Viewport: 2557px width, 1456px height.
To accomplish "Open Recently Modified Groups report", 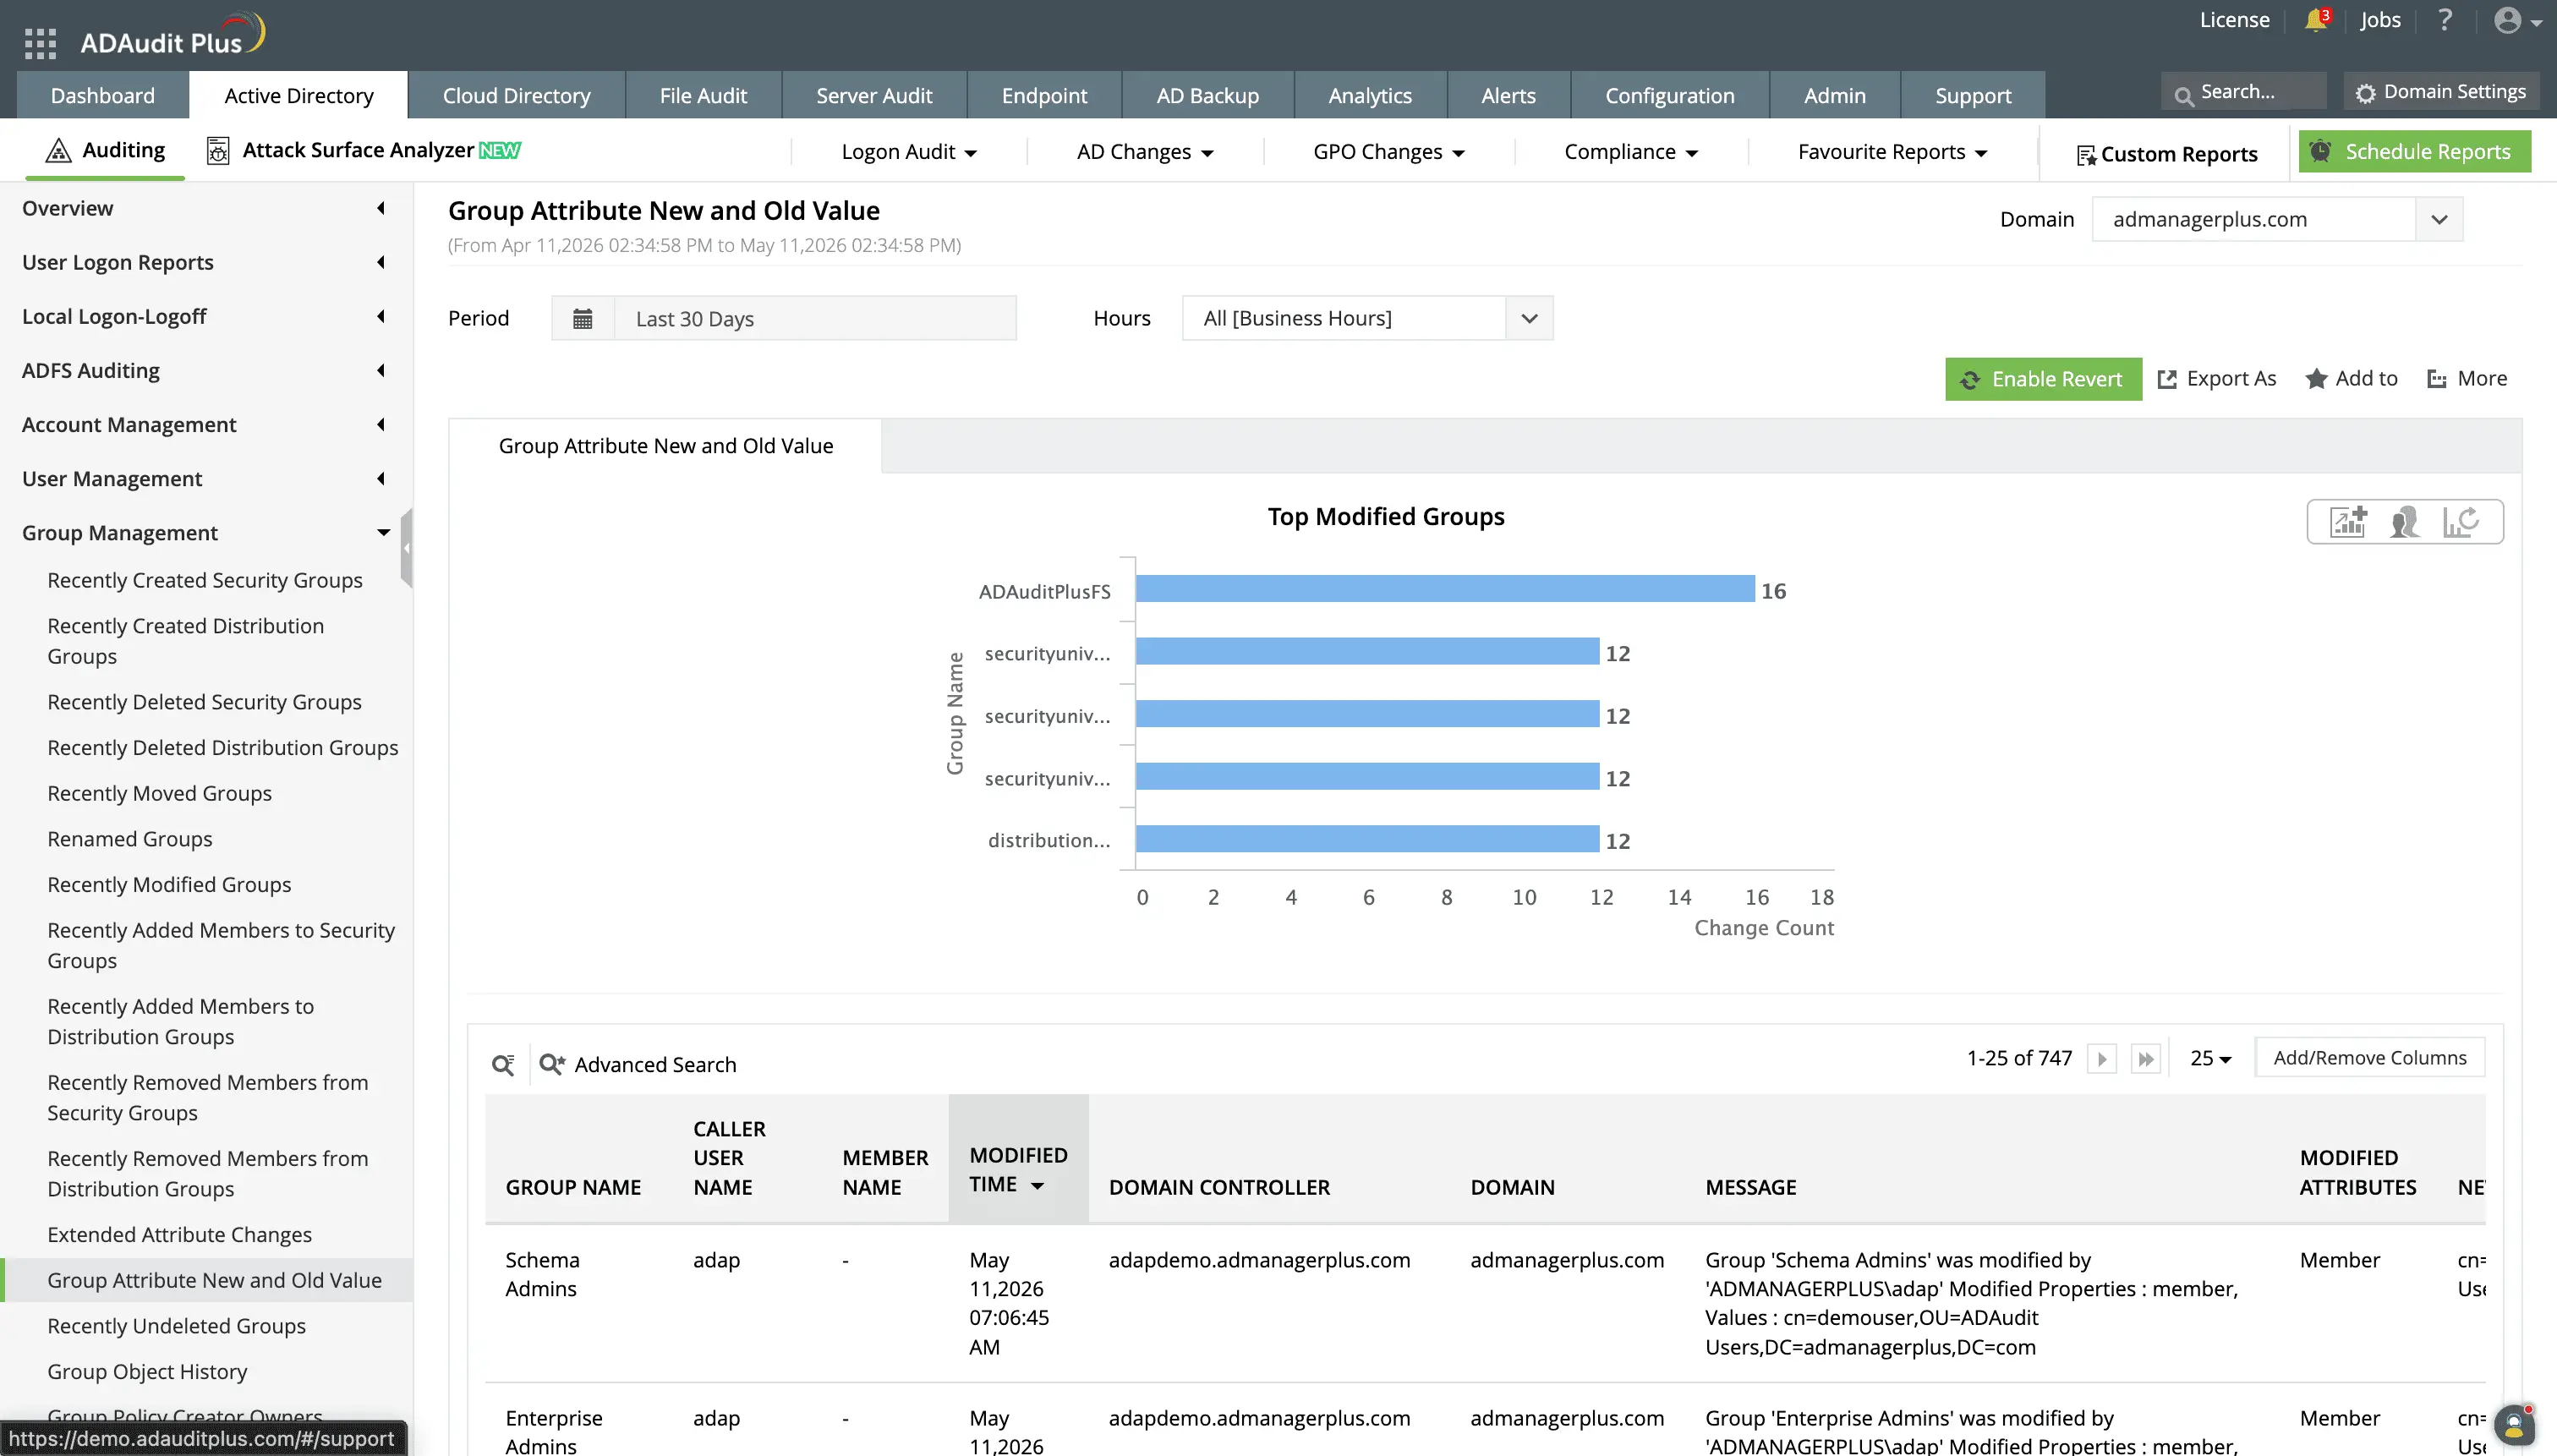I will [x=169, y=885].
